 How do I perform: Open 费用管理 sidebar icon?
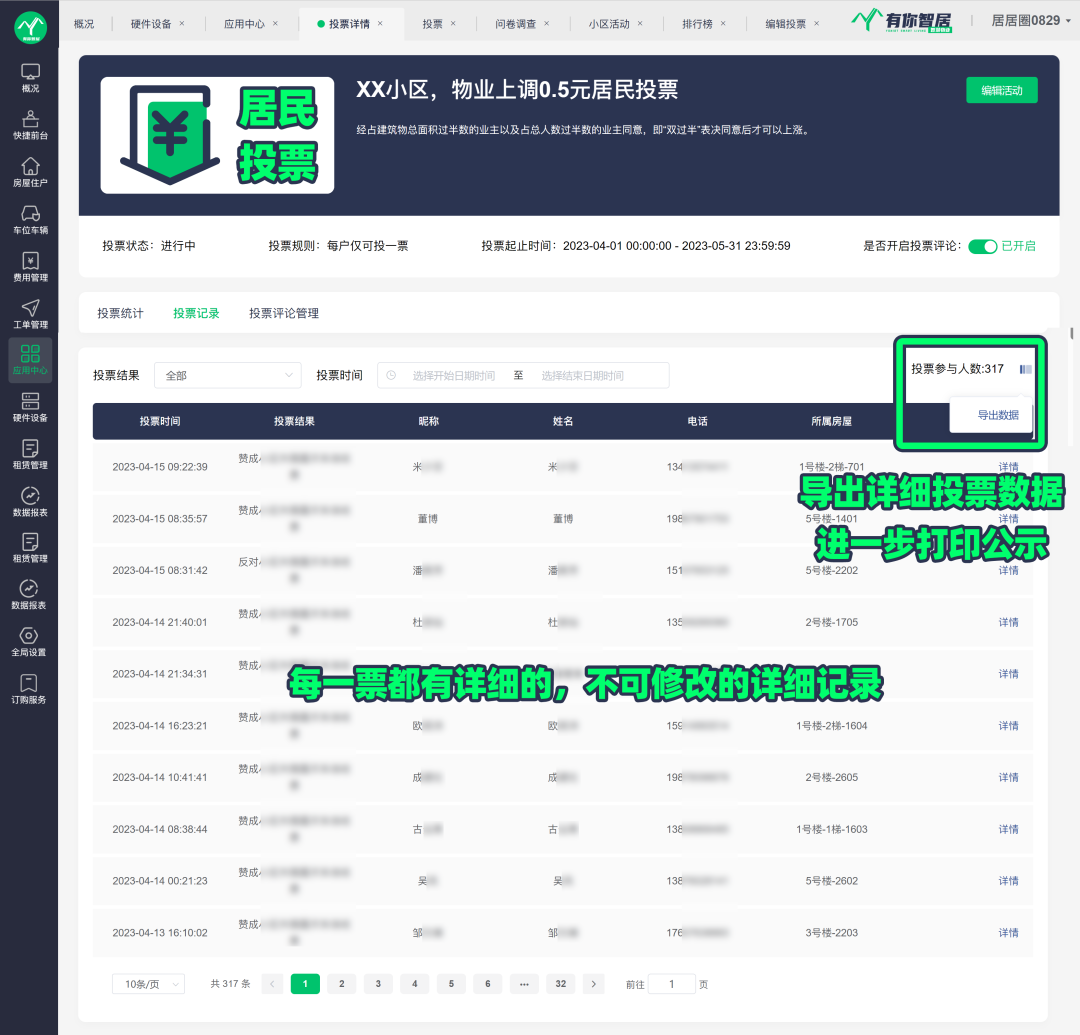pyautogui.click(x=30, y=267)
